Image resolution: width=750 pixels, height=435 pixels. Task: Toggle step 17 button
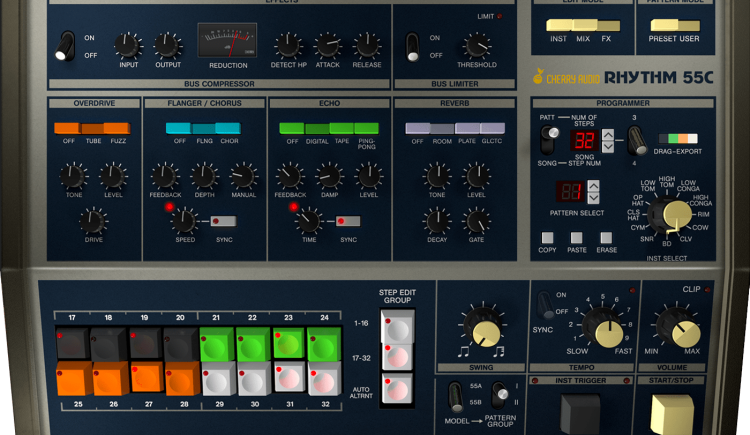[72, 344]
